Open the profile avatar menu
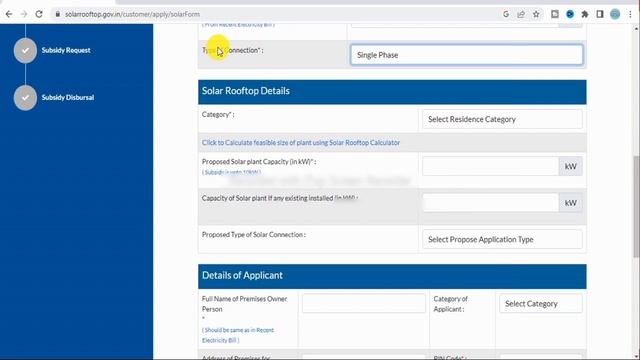The image size is (640, 360). point(615,14)
